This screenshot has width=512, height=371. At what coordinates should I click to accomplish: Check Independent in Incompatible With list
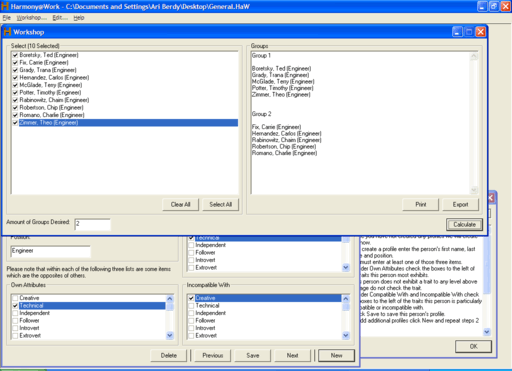[x=191, y=313]
